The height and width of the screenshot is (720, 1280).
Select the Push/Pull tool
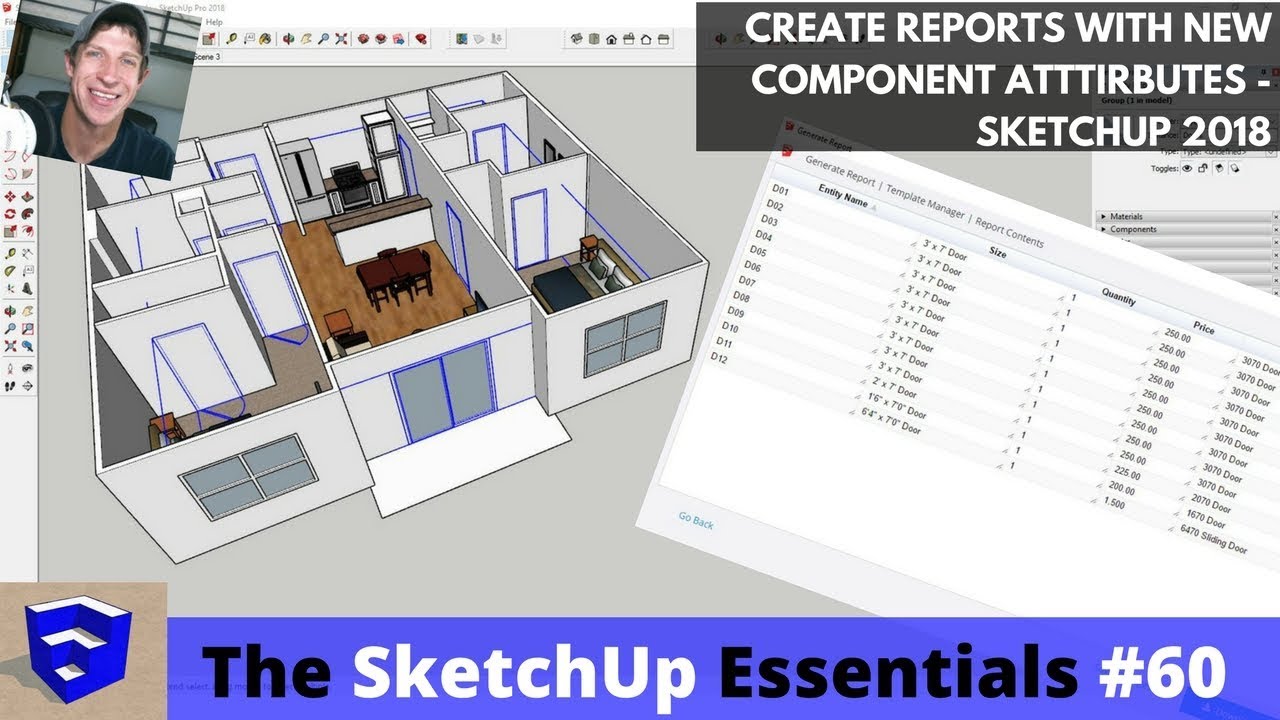point(27,197)
